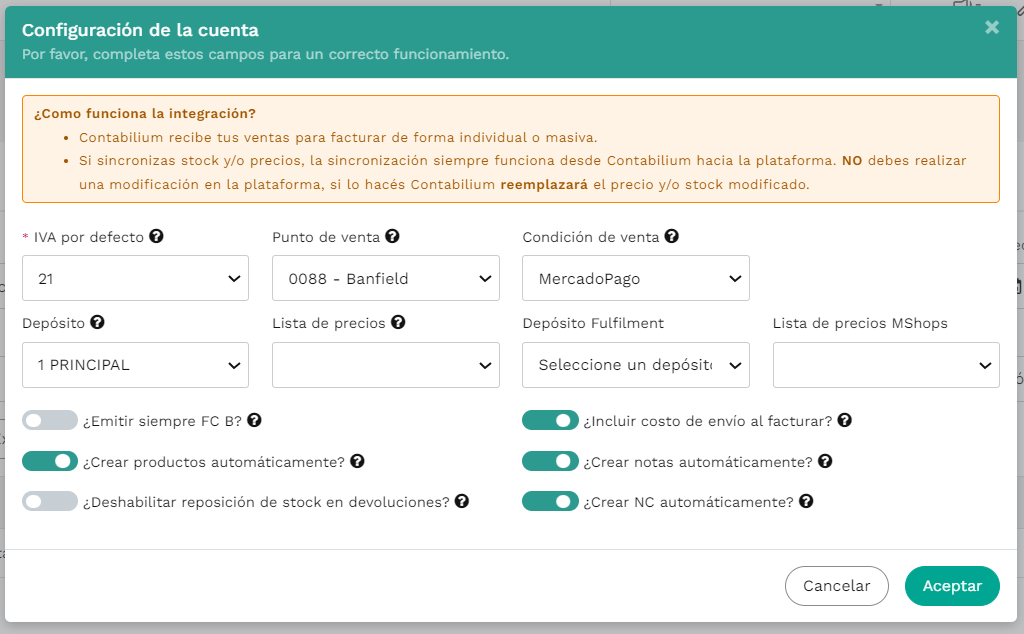Turn off Crear productos automáticamente switch
Screen dimensions: 1024x634
(50, 462)
